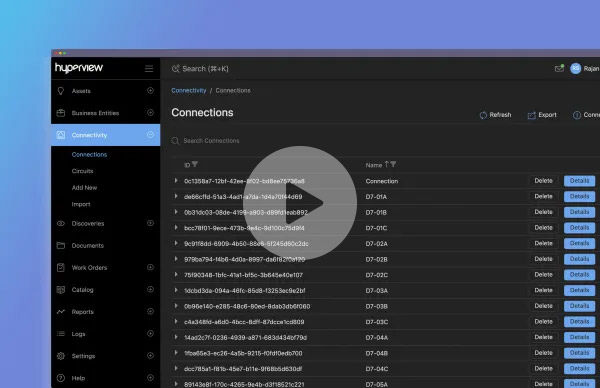
Task: Click the Export button
Action: 542,115
